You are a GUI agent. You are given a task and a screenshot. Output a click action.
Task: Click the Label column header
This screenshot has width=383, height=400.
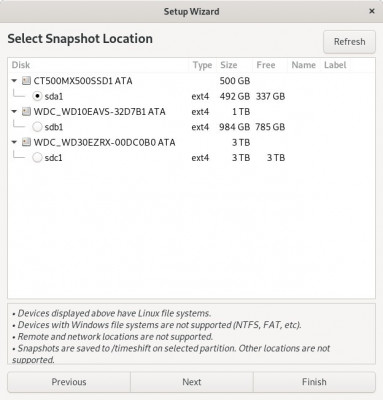click(x=335, y=65)
